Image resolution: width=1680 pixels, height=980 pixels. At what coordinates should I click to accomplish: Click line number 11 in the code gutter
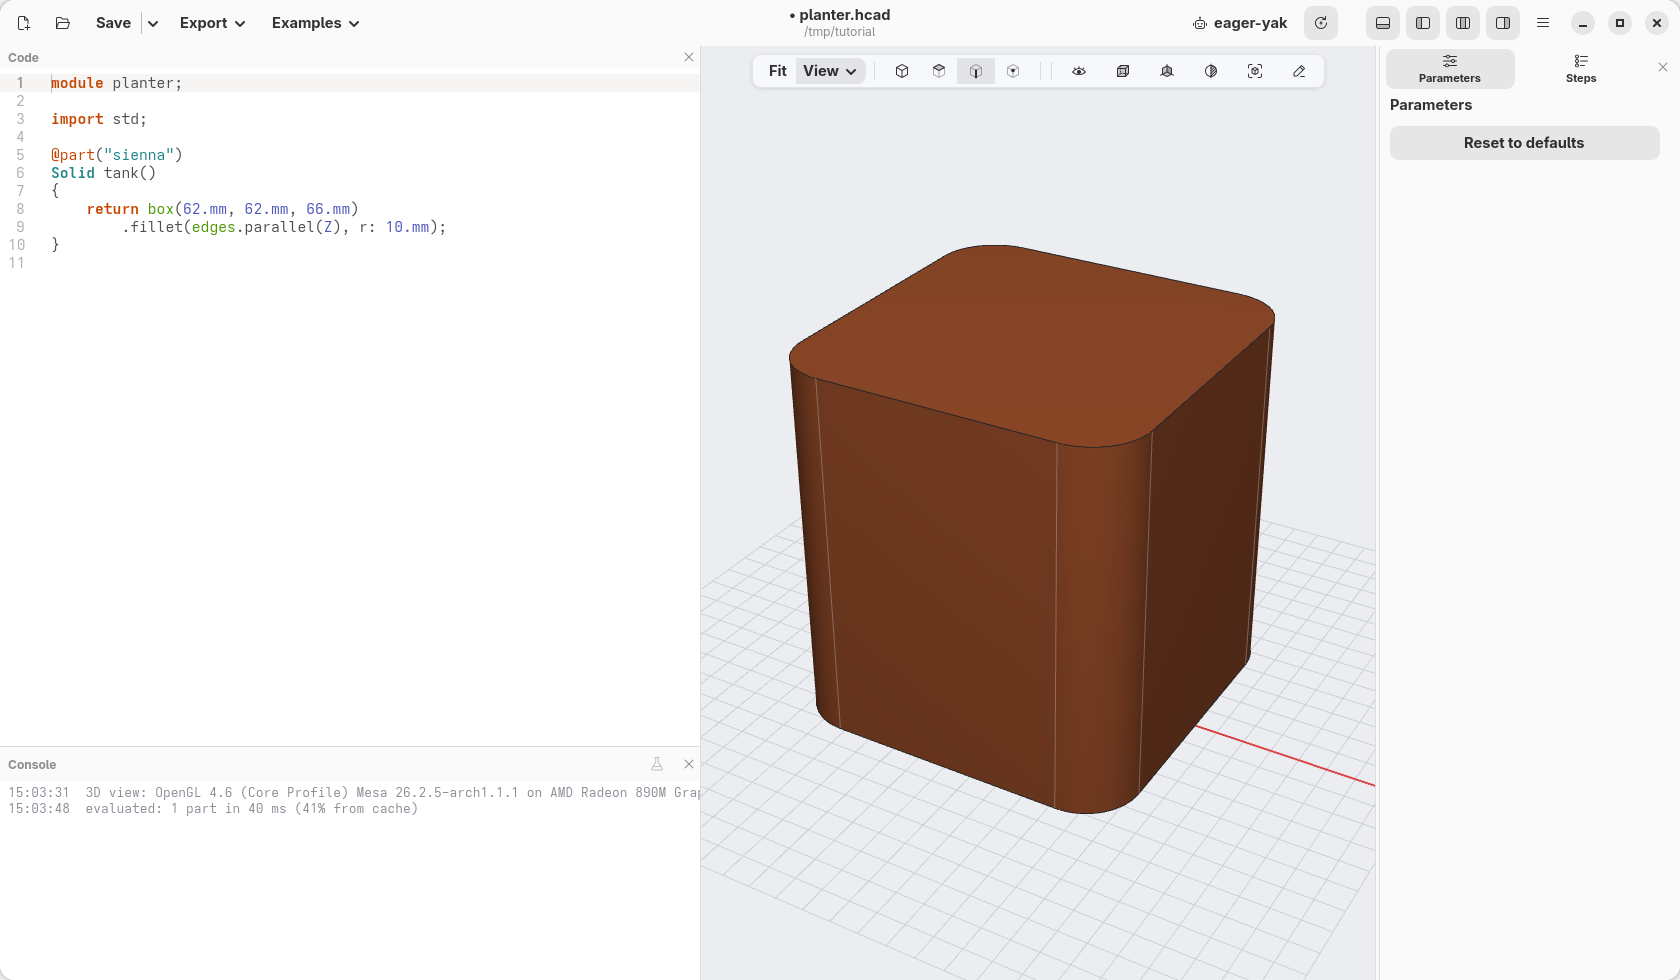pyautogui.click(x=17, y=263)
